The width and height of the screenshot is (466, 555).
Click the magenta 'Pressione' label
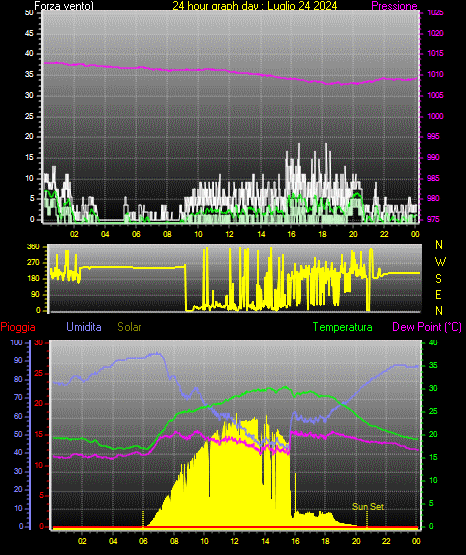394,6
